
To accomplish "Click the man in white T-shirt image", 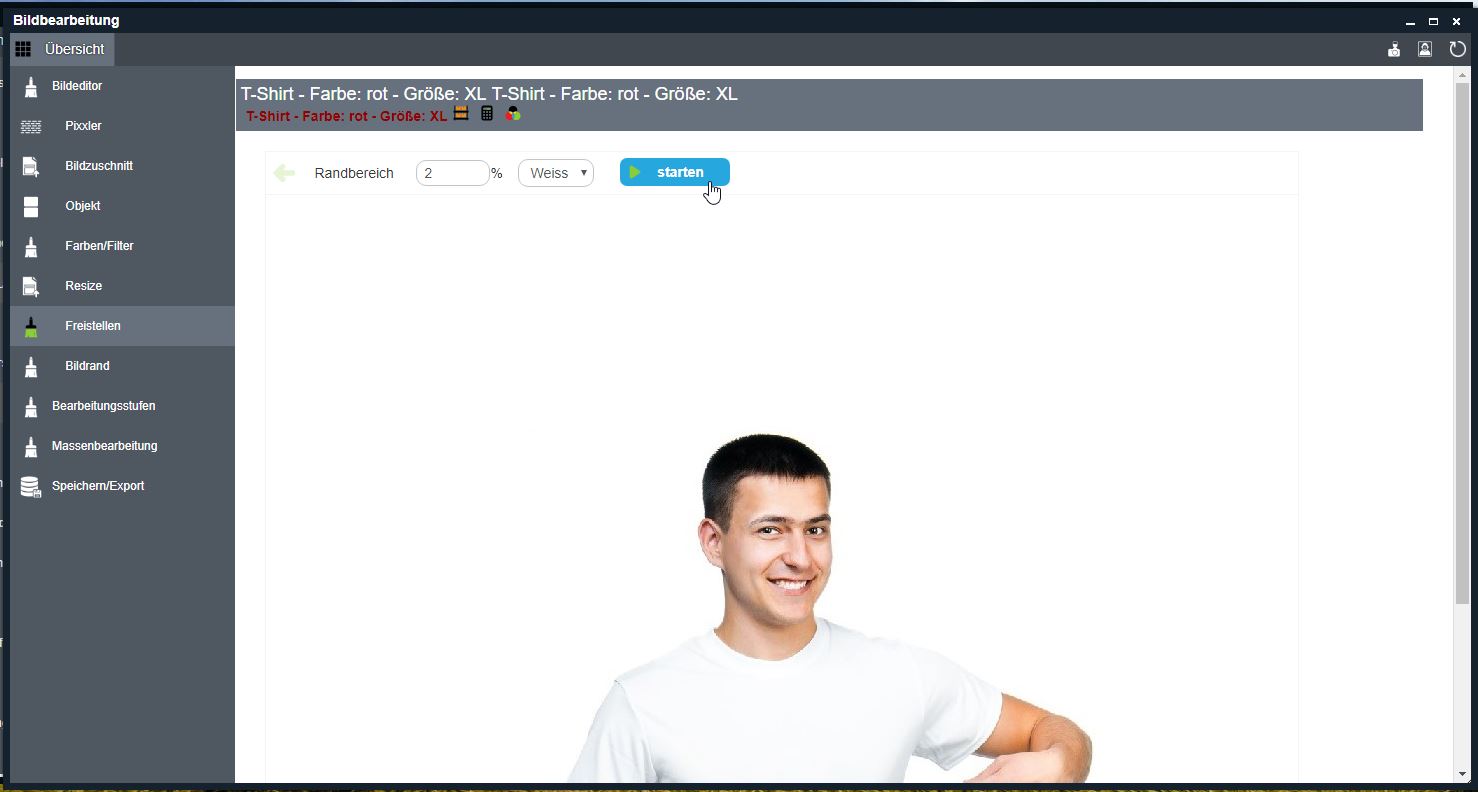I will (x=829, y=608).
